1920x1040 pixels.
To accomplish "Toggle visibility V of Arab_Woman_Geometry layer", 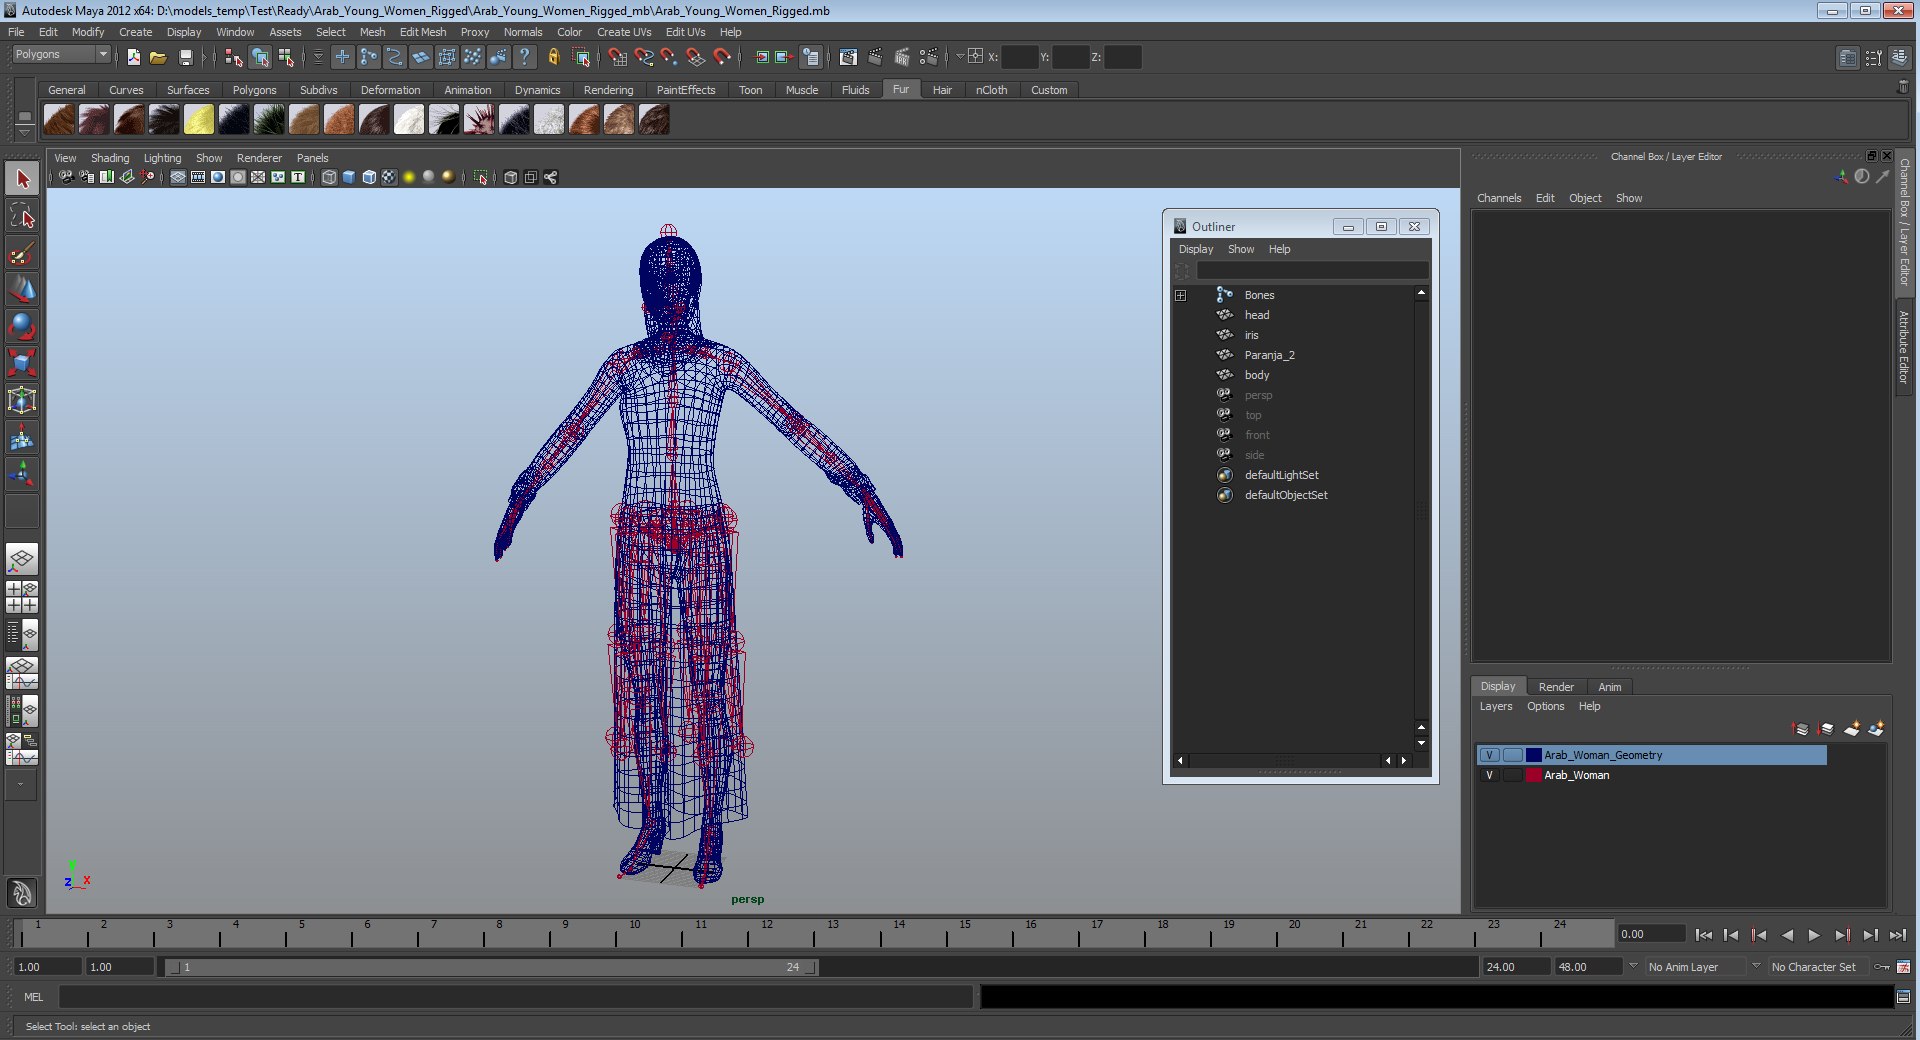I will tap(1489, 755).
